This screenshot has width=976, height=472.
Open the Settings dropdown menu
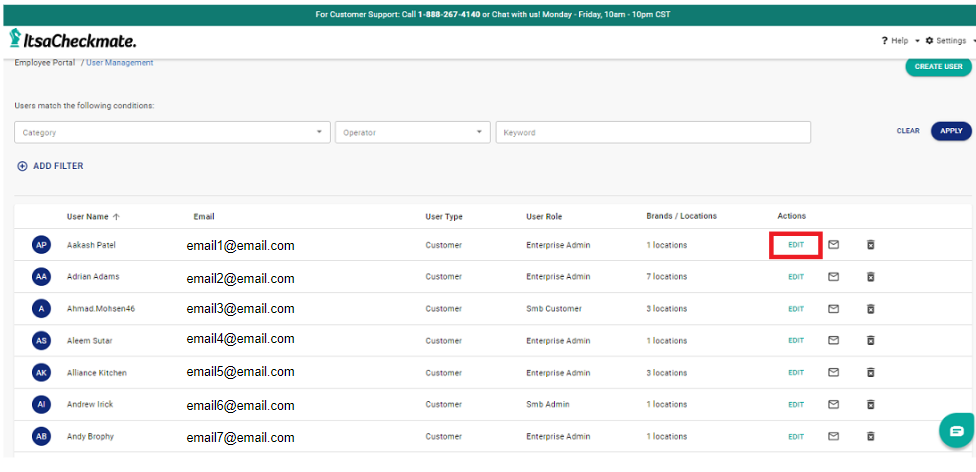coord(949,41)
